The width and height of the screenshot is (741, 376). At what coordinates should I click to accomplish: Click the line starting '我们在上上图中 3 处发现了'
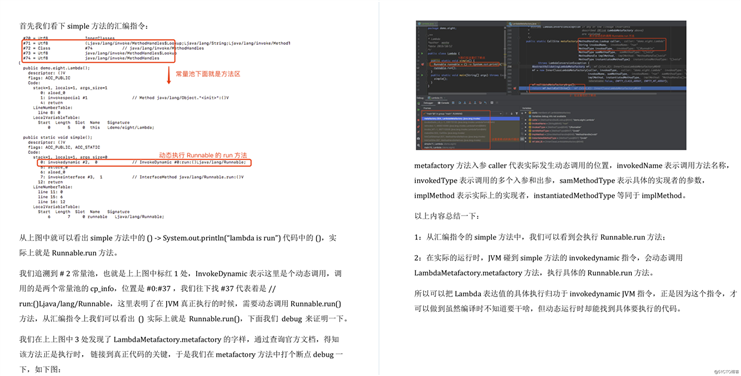[179, 339]
